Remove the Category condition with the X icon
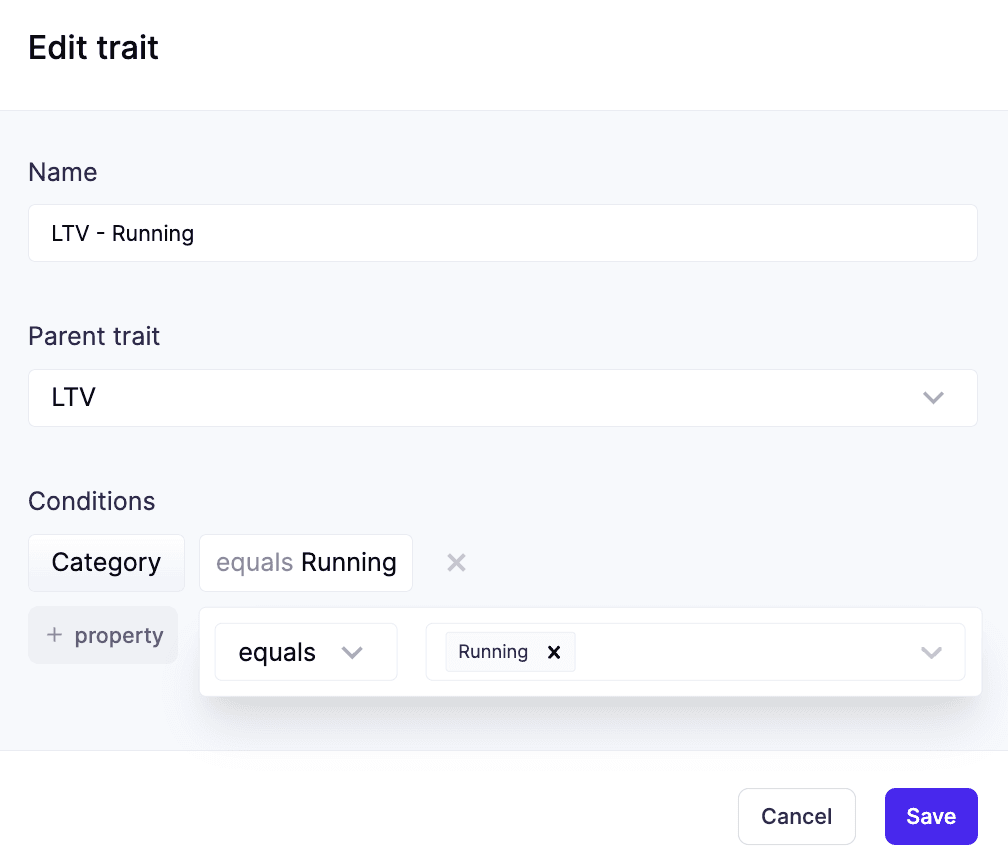The image size is (1008, 866). pos(456,563)
